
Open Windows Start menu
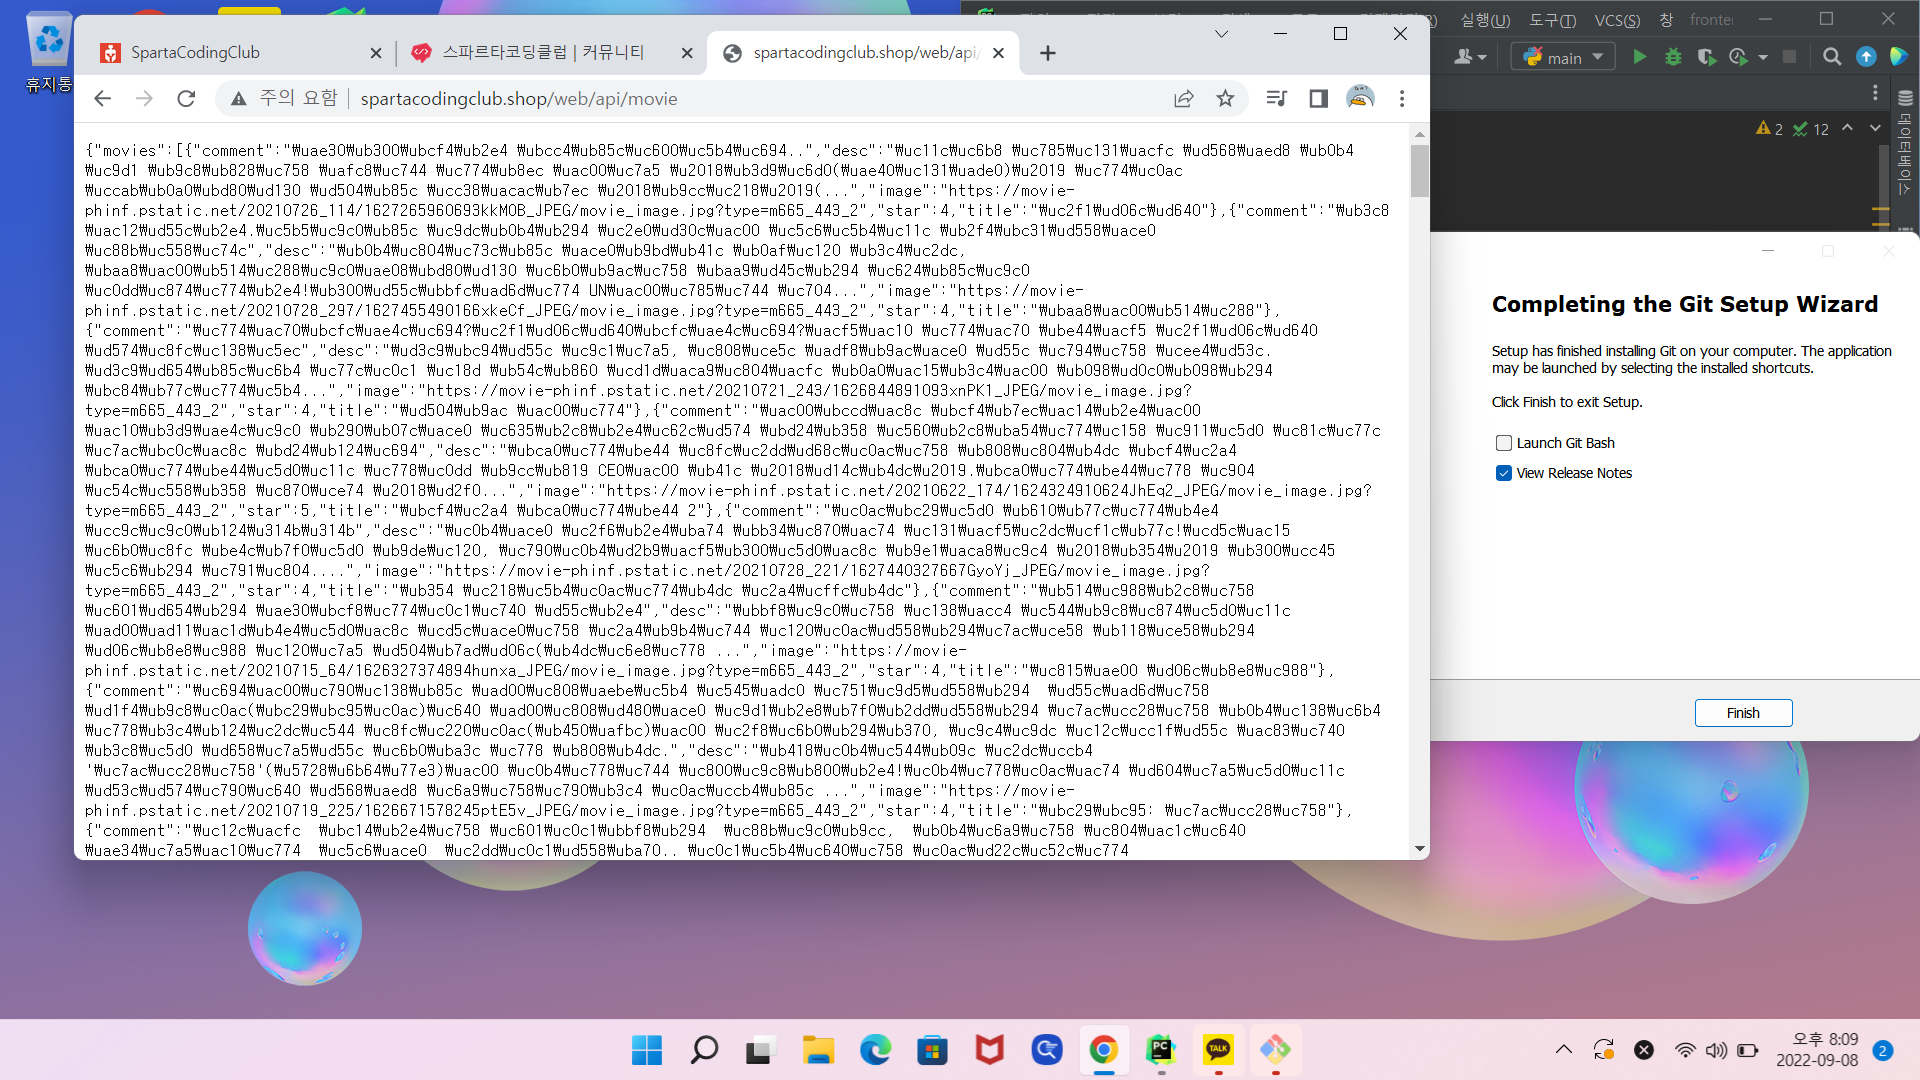[647, 1050]
